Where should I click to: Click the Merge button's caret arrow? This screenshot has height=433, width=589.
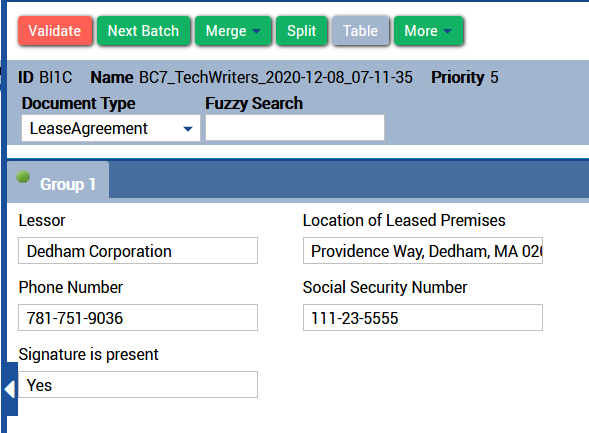click(x=256, y=31)
